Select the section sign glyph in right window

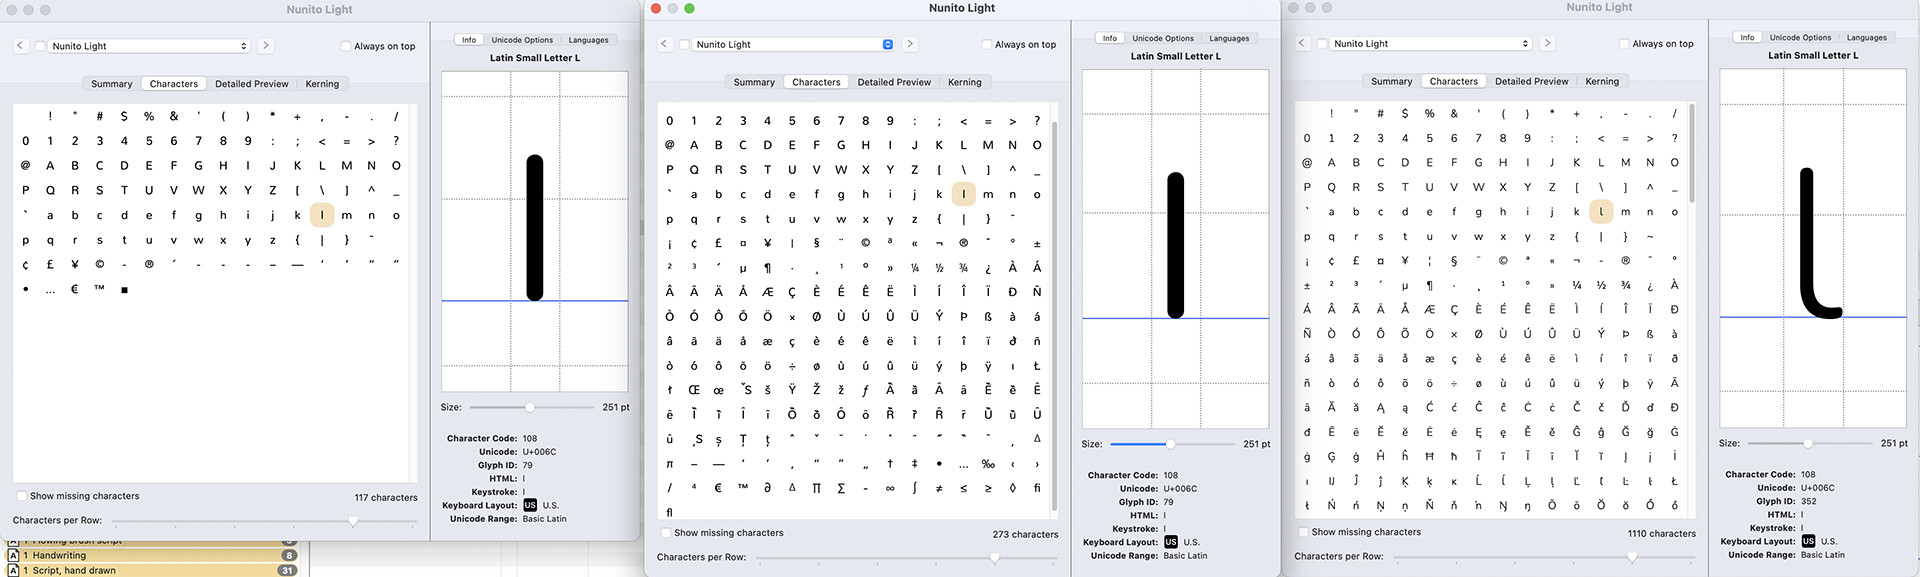pyautogui.click(x=1454, y=261)
